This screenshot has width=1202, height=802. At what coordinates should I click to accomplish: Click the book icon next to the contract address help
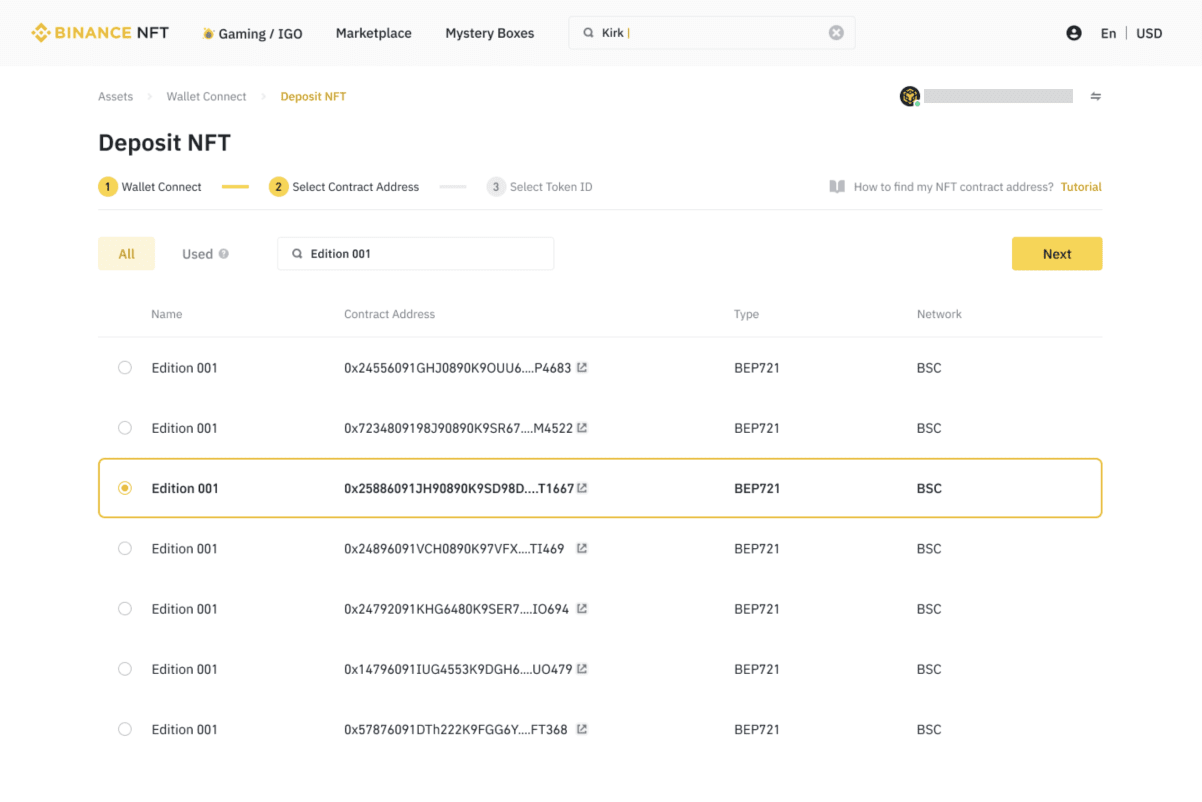click(x=837, y=187)
